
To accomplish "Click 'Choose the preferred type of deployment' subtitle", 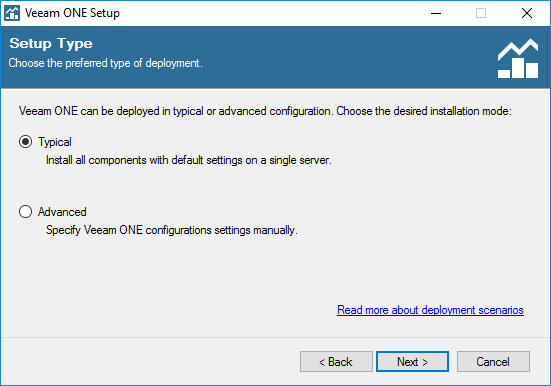I will (x=105, y=63).
